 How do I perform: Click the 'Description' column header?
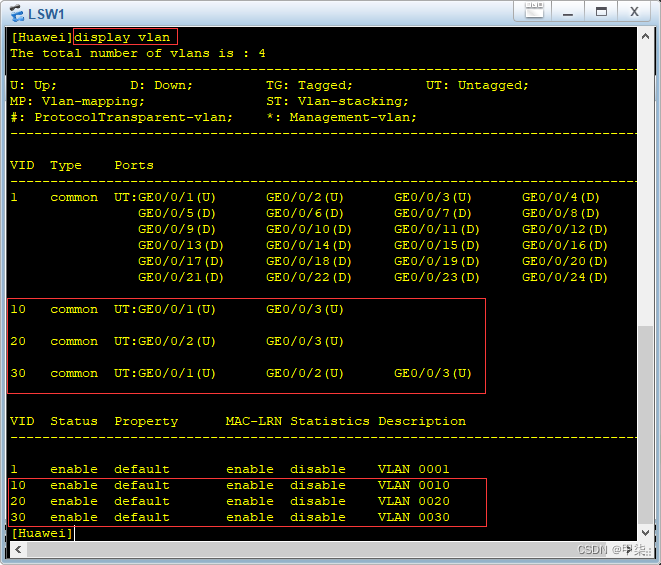(422, 421)
